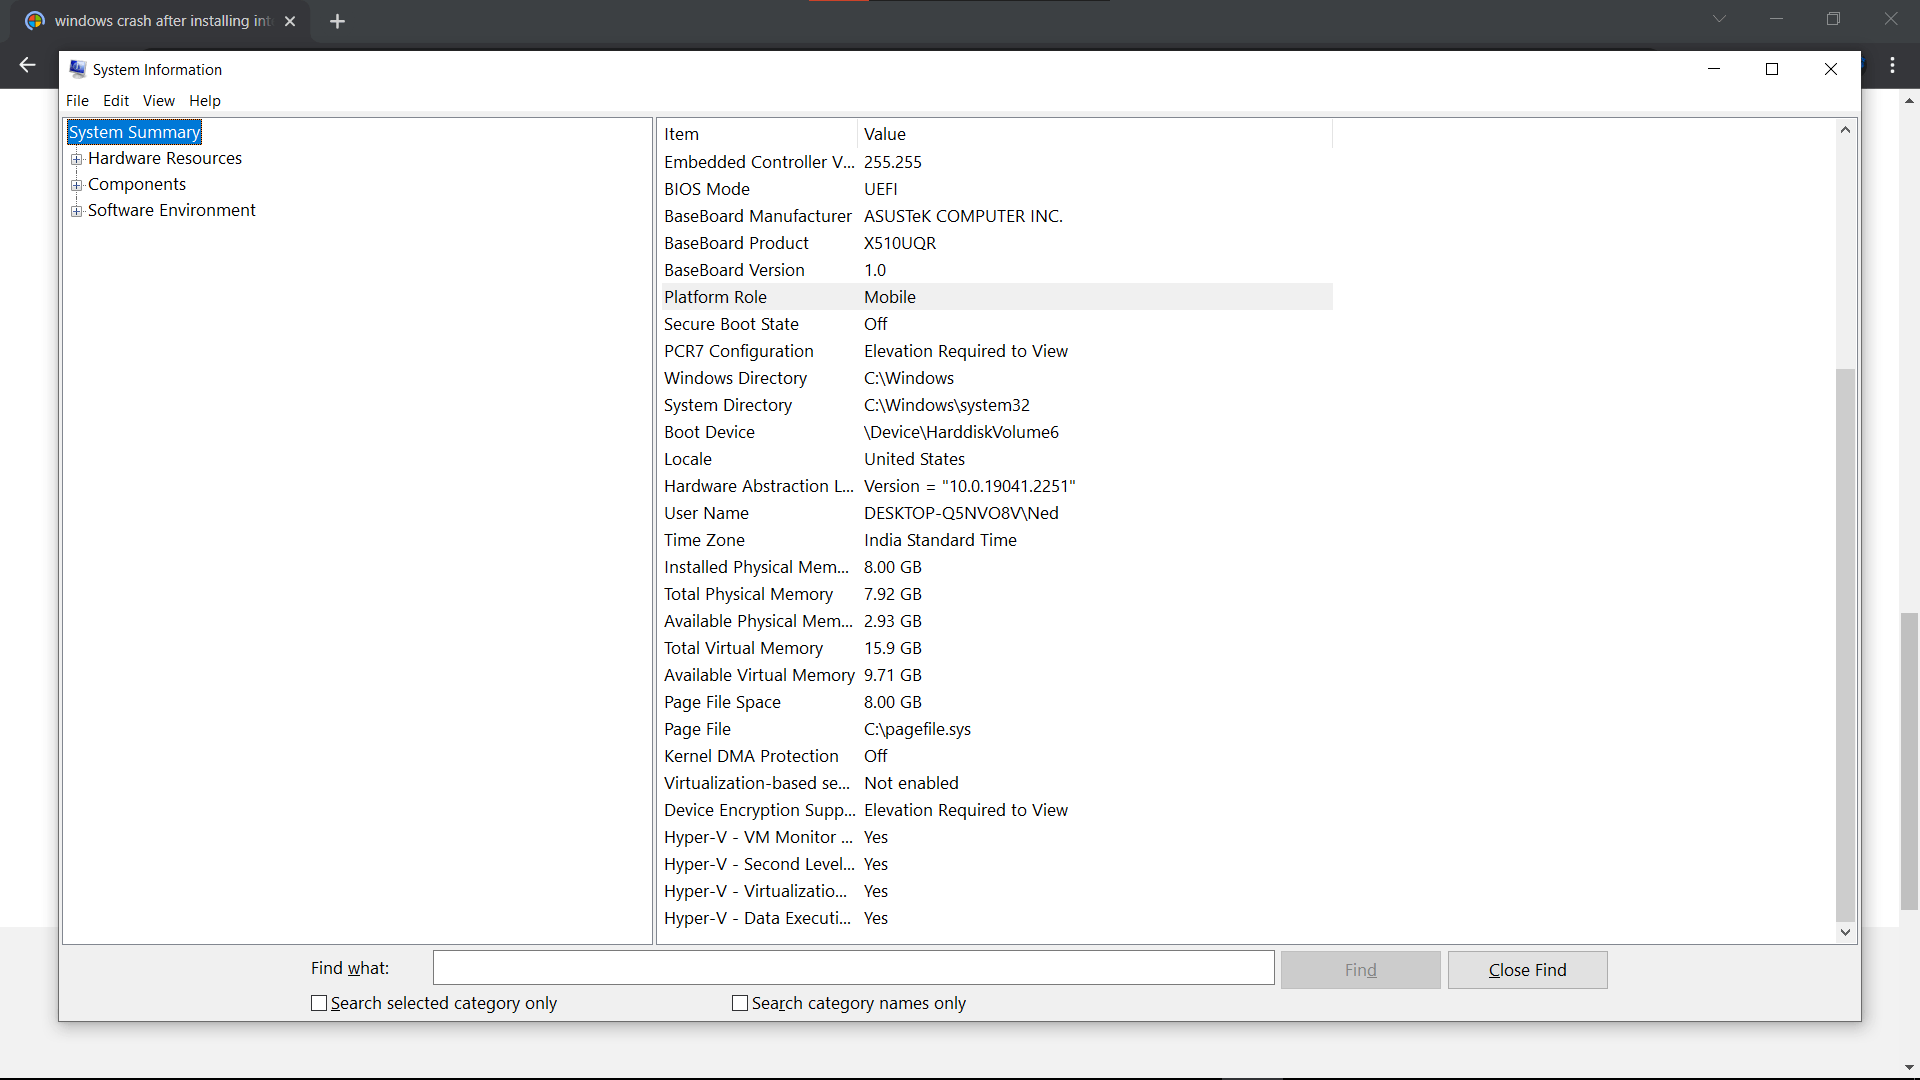Enable 'Search category names only' checkbox
The image size is (1920, 1080).
(740, 1003)
